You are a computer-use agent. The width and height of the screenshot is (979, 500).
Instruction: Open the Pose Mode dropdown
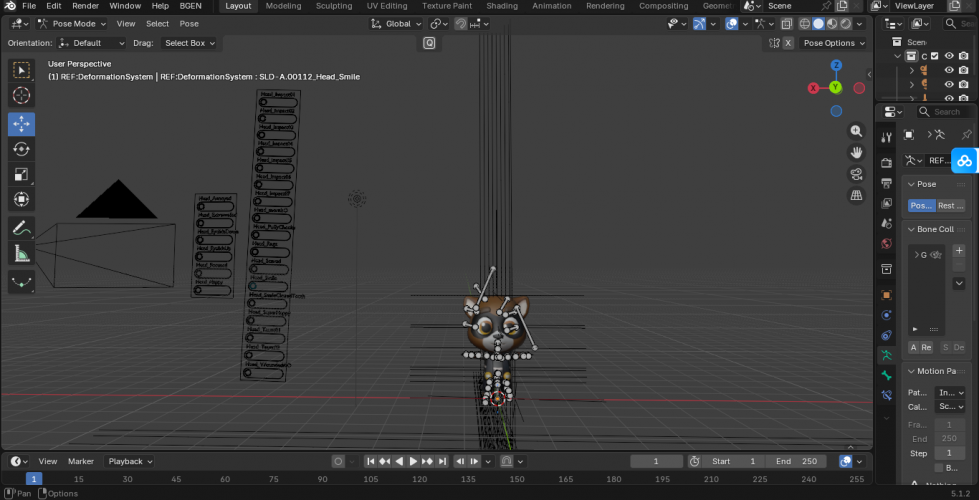[x=71, y=24]
